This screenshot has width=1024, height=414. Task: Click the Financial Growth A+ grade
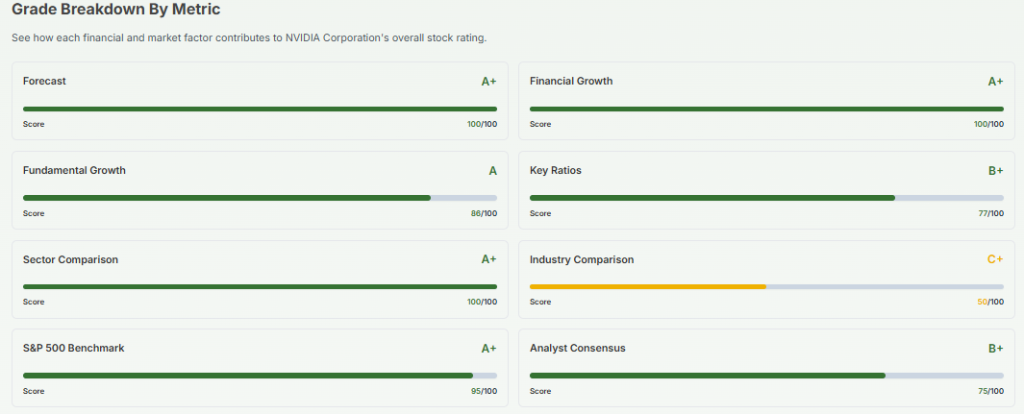tap(996, 82)
